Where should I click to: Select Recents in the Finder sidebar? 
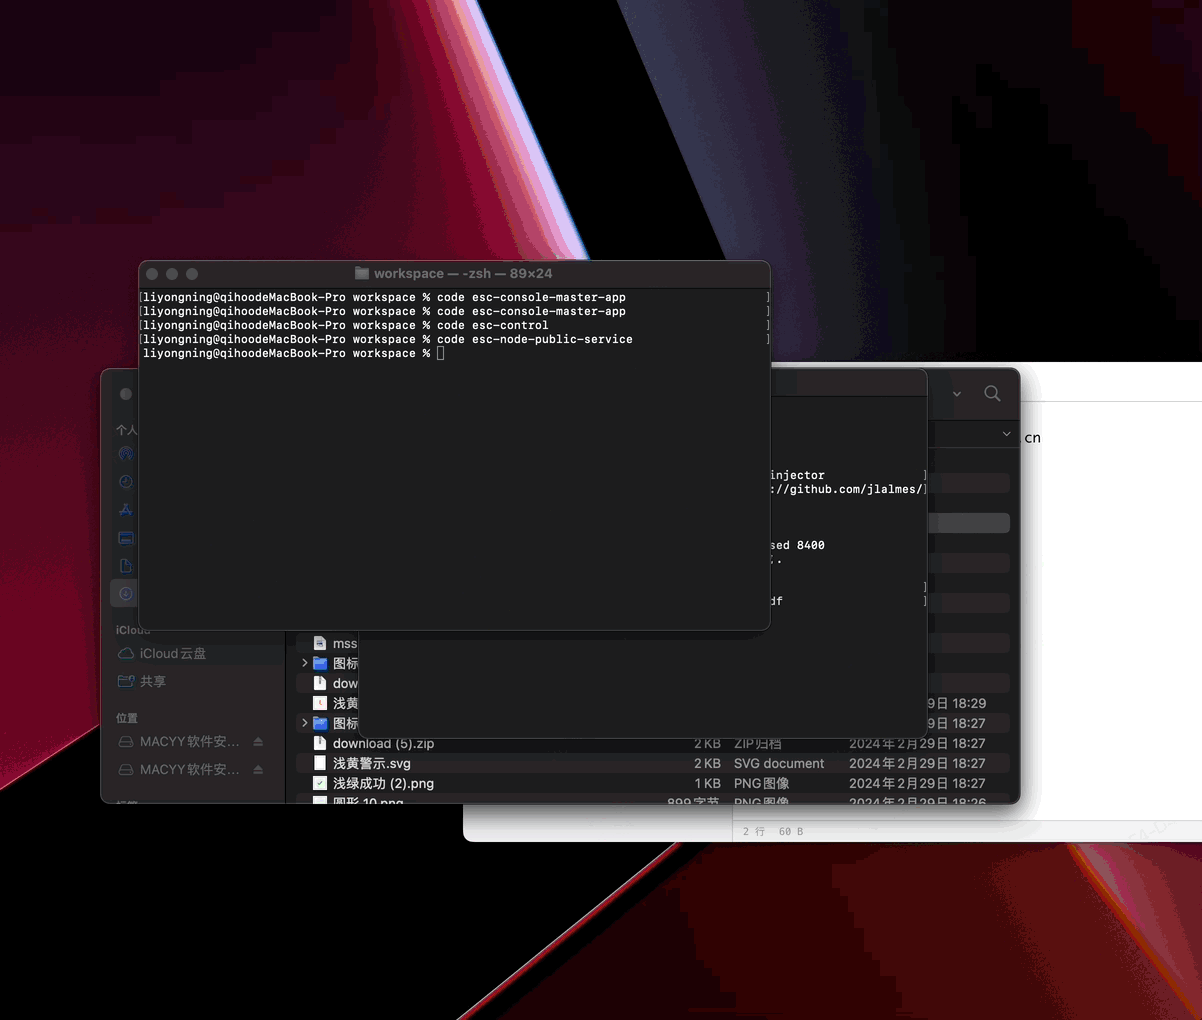tap(125, 481)
